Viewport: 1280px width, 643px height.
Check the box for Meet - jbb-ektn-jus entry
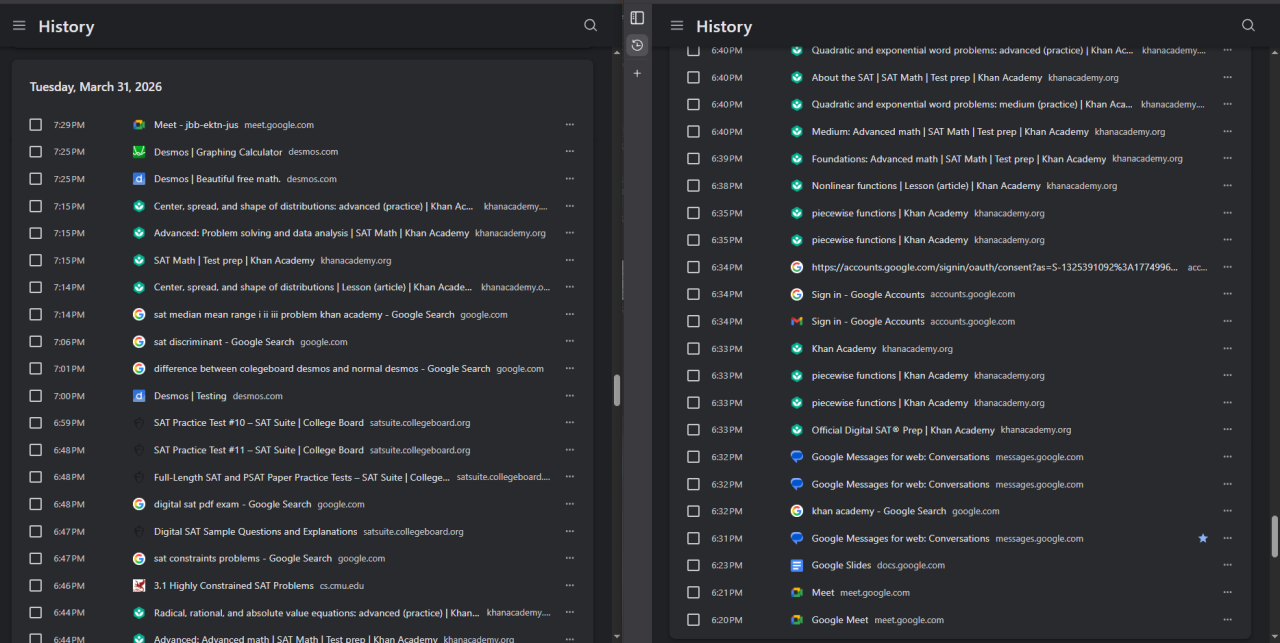pos(36,125)
